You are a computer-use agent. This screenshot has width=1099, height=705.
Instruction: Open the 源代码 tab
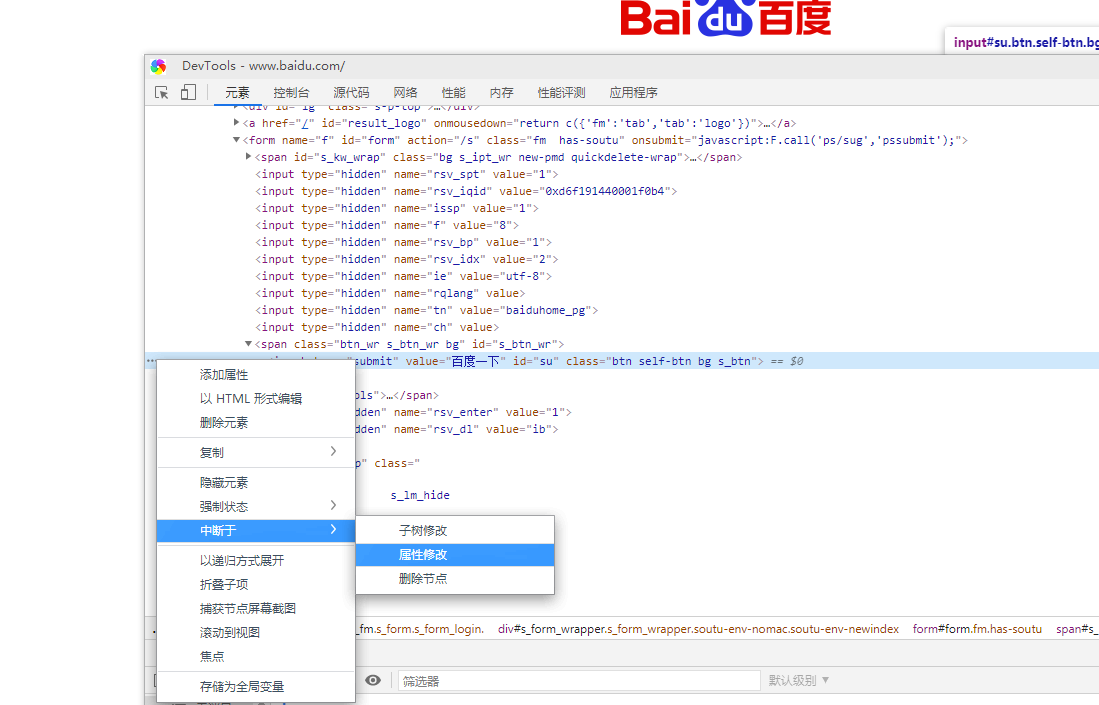click(351, 93)
